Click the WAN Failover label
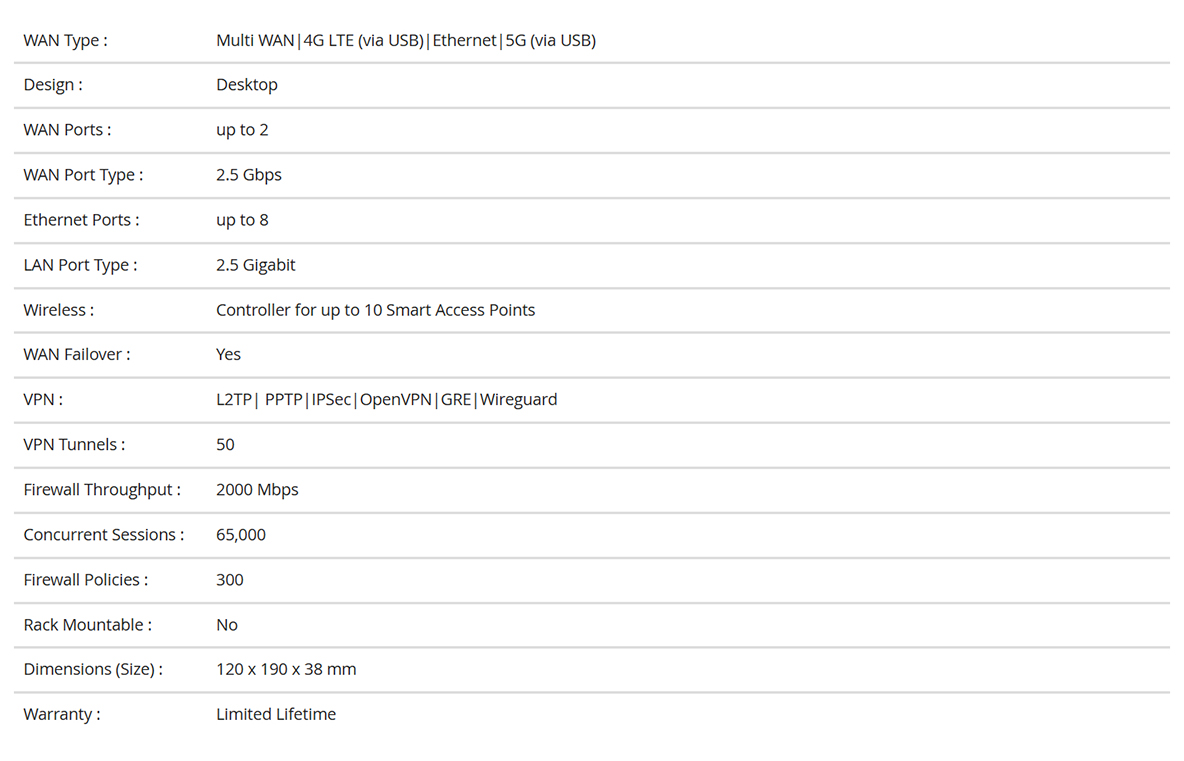 point(77,355)
